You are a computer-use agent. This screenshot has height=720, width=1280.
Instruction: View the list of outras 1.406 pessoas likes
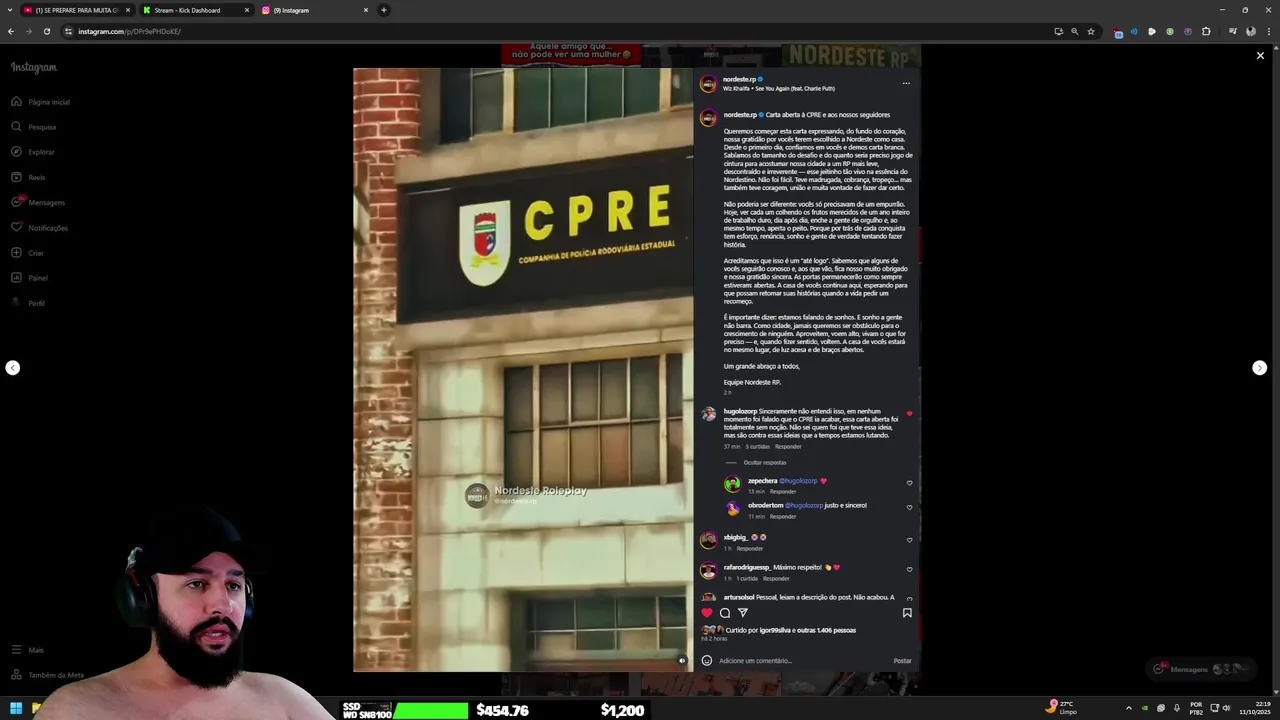[827, 630]
